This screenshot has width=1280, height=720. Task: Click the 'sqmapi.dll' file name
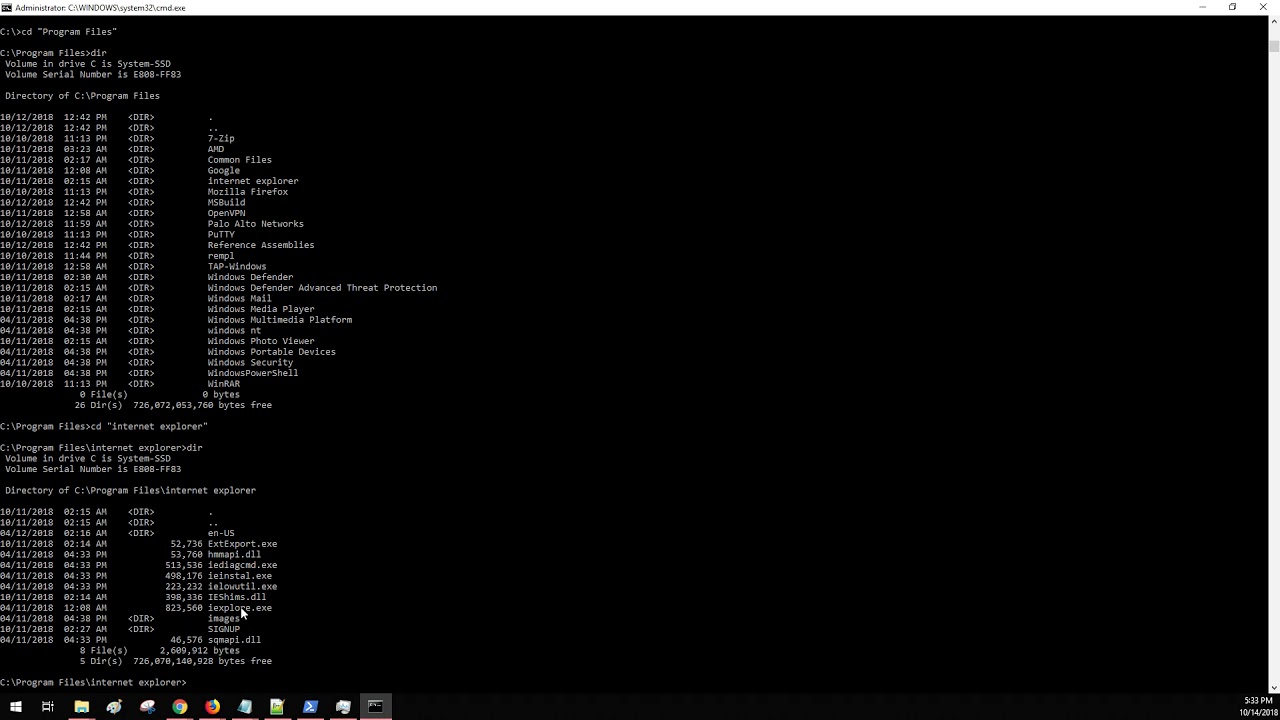[x=235, y=640]
